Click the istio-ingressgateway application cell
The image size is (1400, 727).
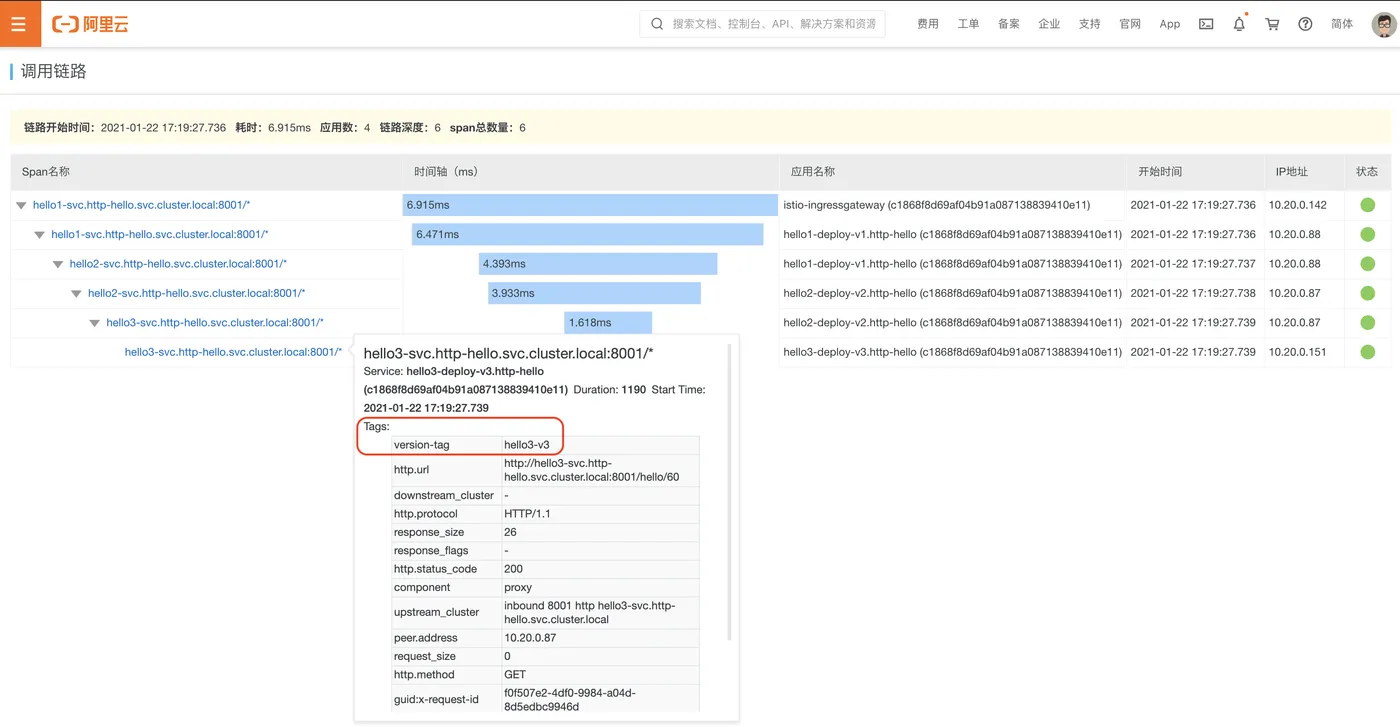tap(937, 205)
